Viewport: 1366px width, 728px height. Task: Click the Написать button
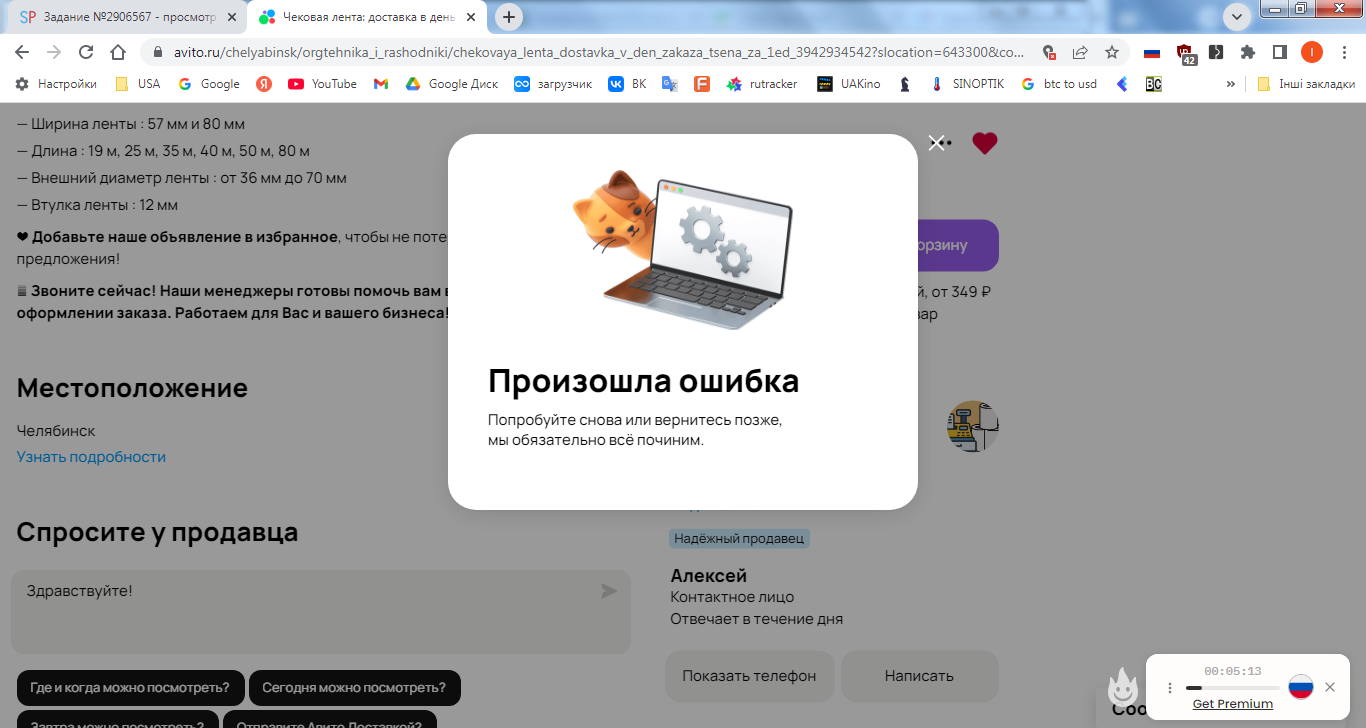coord(919,676)
